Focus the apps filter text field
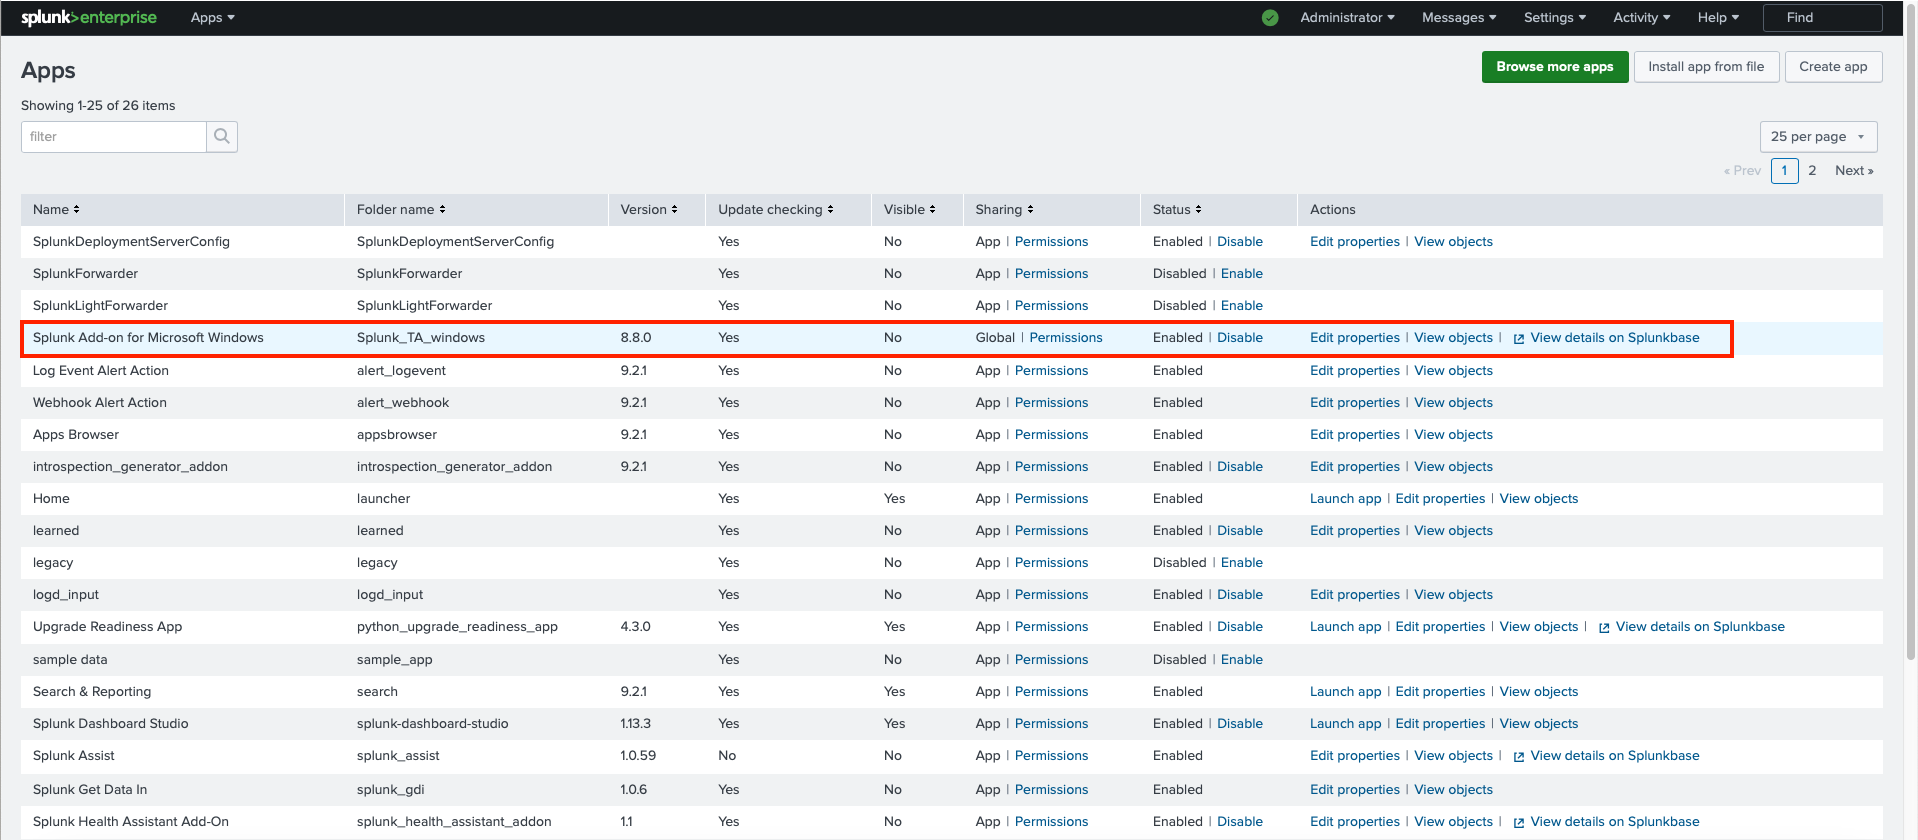Viewport: 1918px width, 840px height. 113,137
